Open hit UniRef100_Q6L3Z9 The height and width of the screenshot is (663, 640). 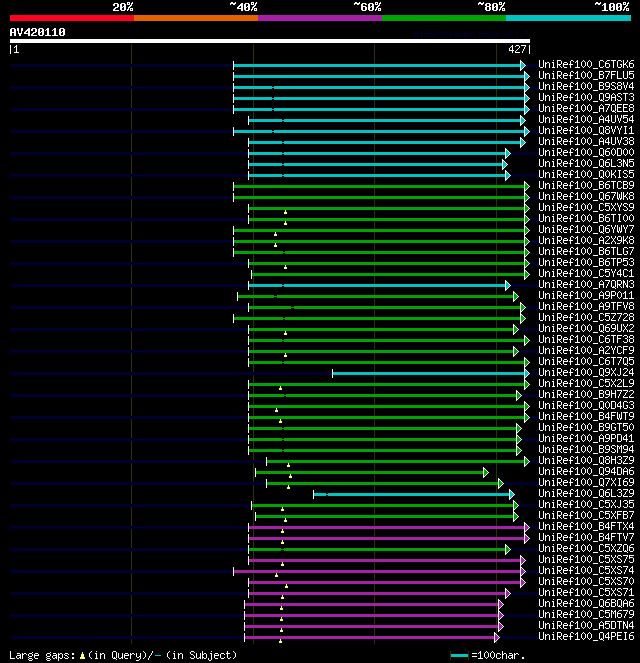[586, 493]
